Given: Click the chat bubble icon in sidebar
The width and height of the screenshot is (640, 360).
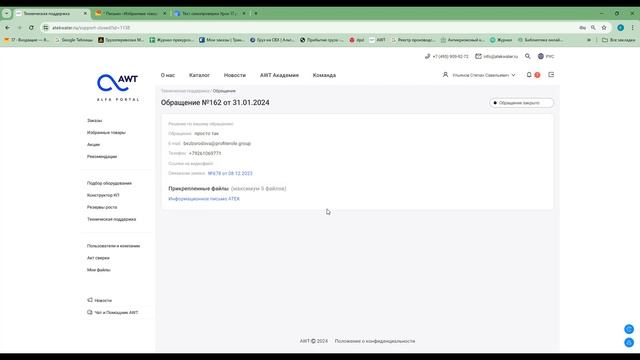Looking at the screenshot, I should [90, 312].
